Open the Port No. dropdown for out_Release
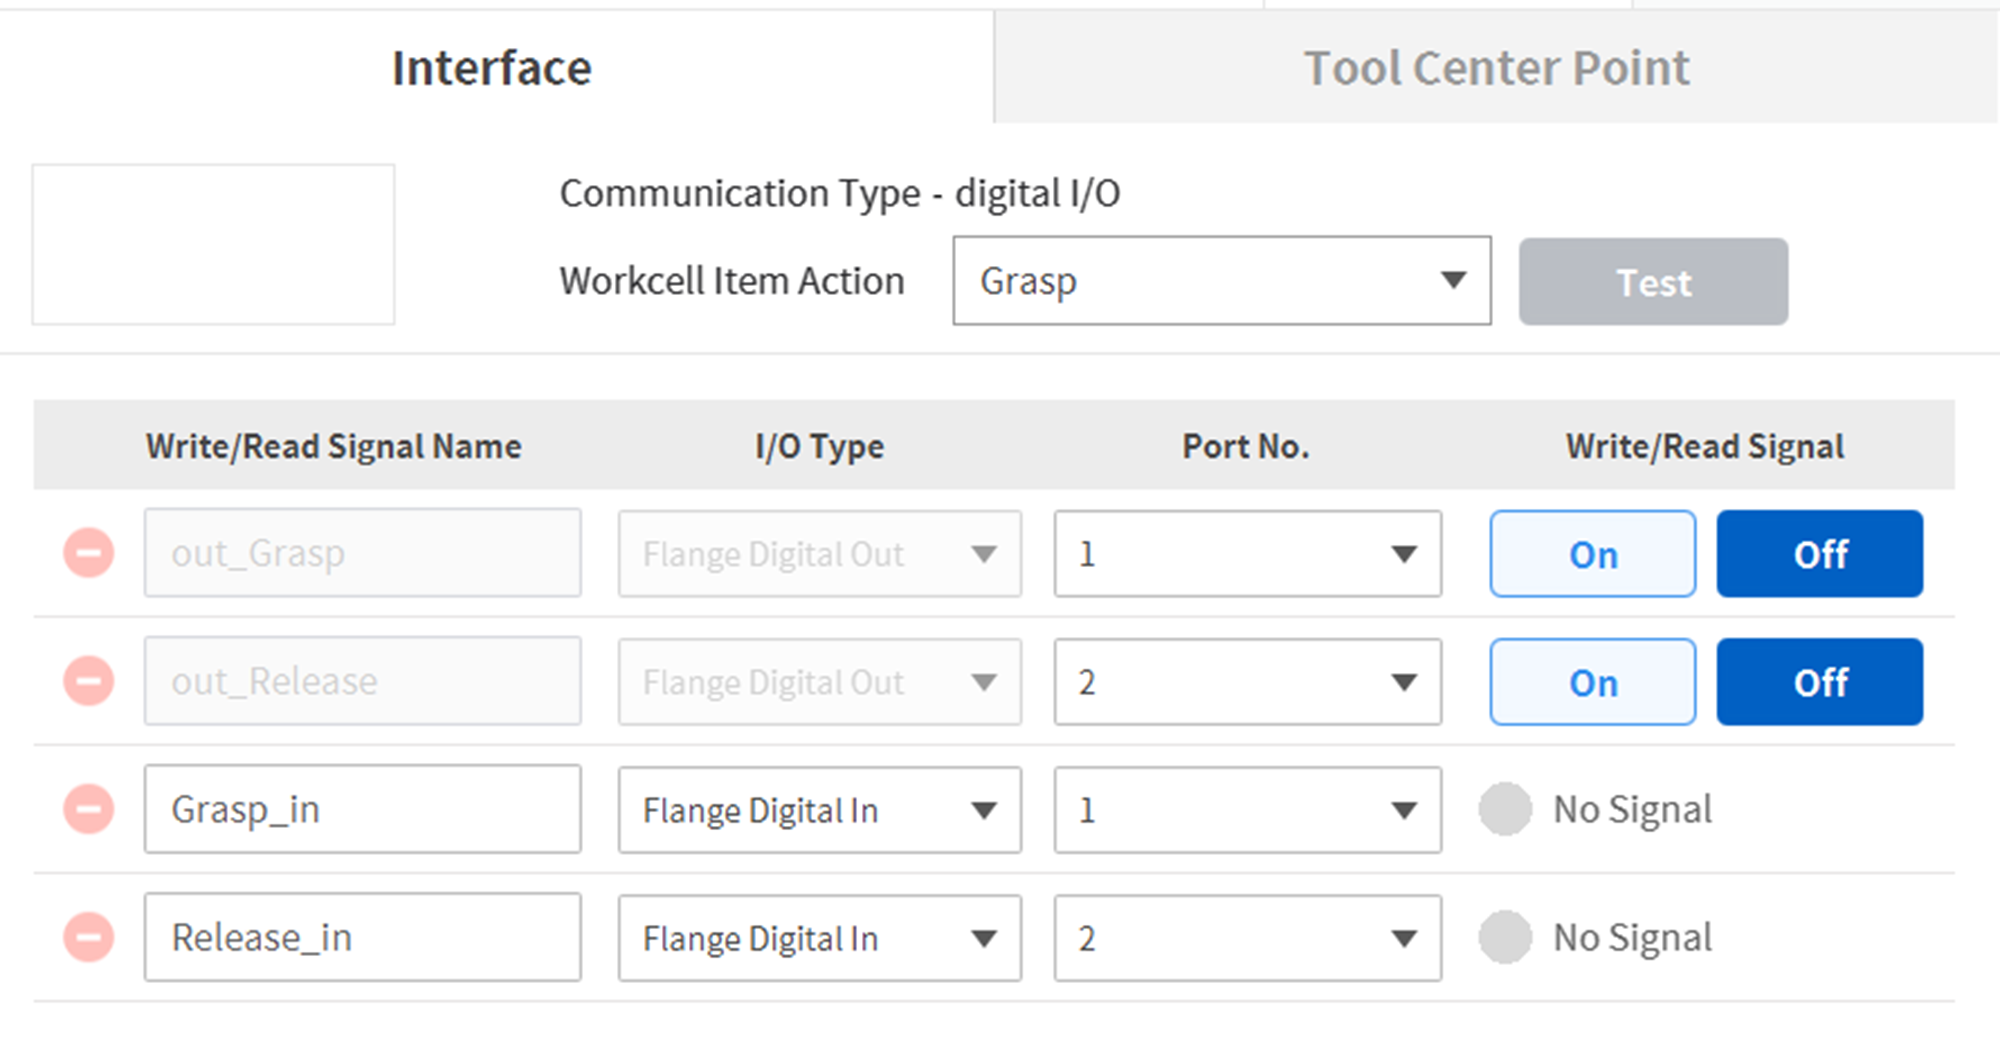Image resolution: width=2000 pixels, height=1045 pixels. (x=1247, y=682)
